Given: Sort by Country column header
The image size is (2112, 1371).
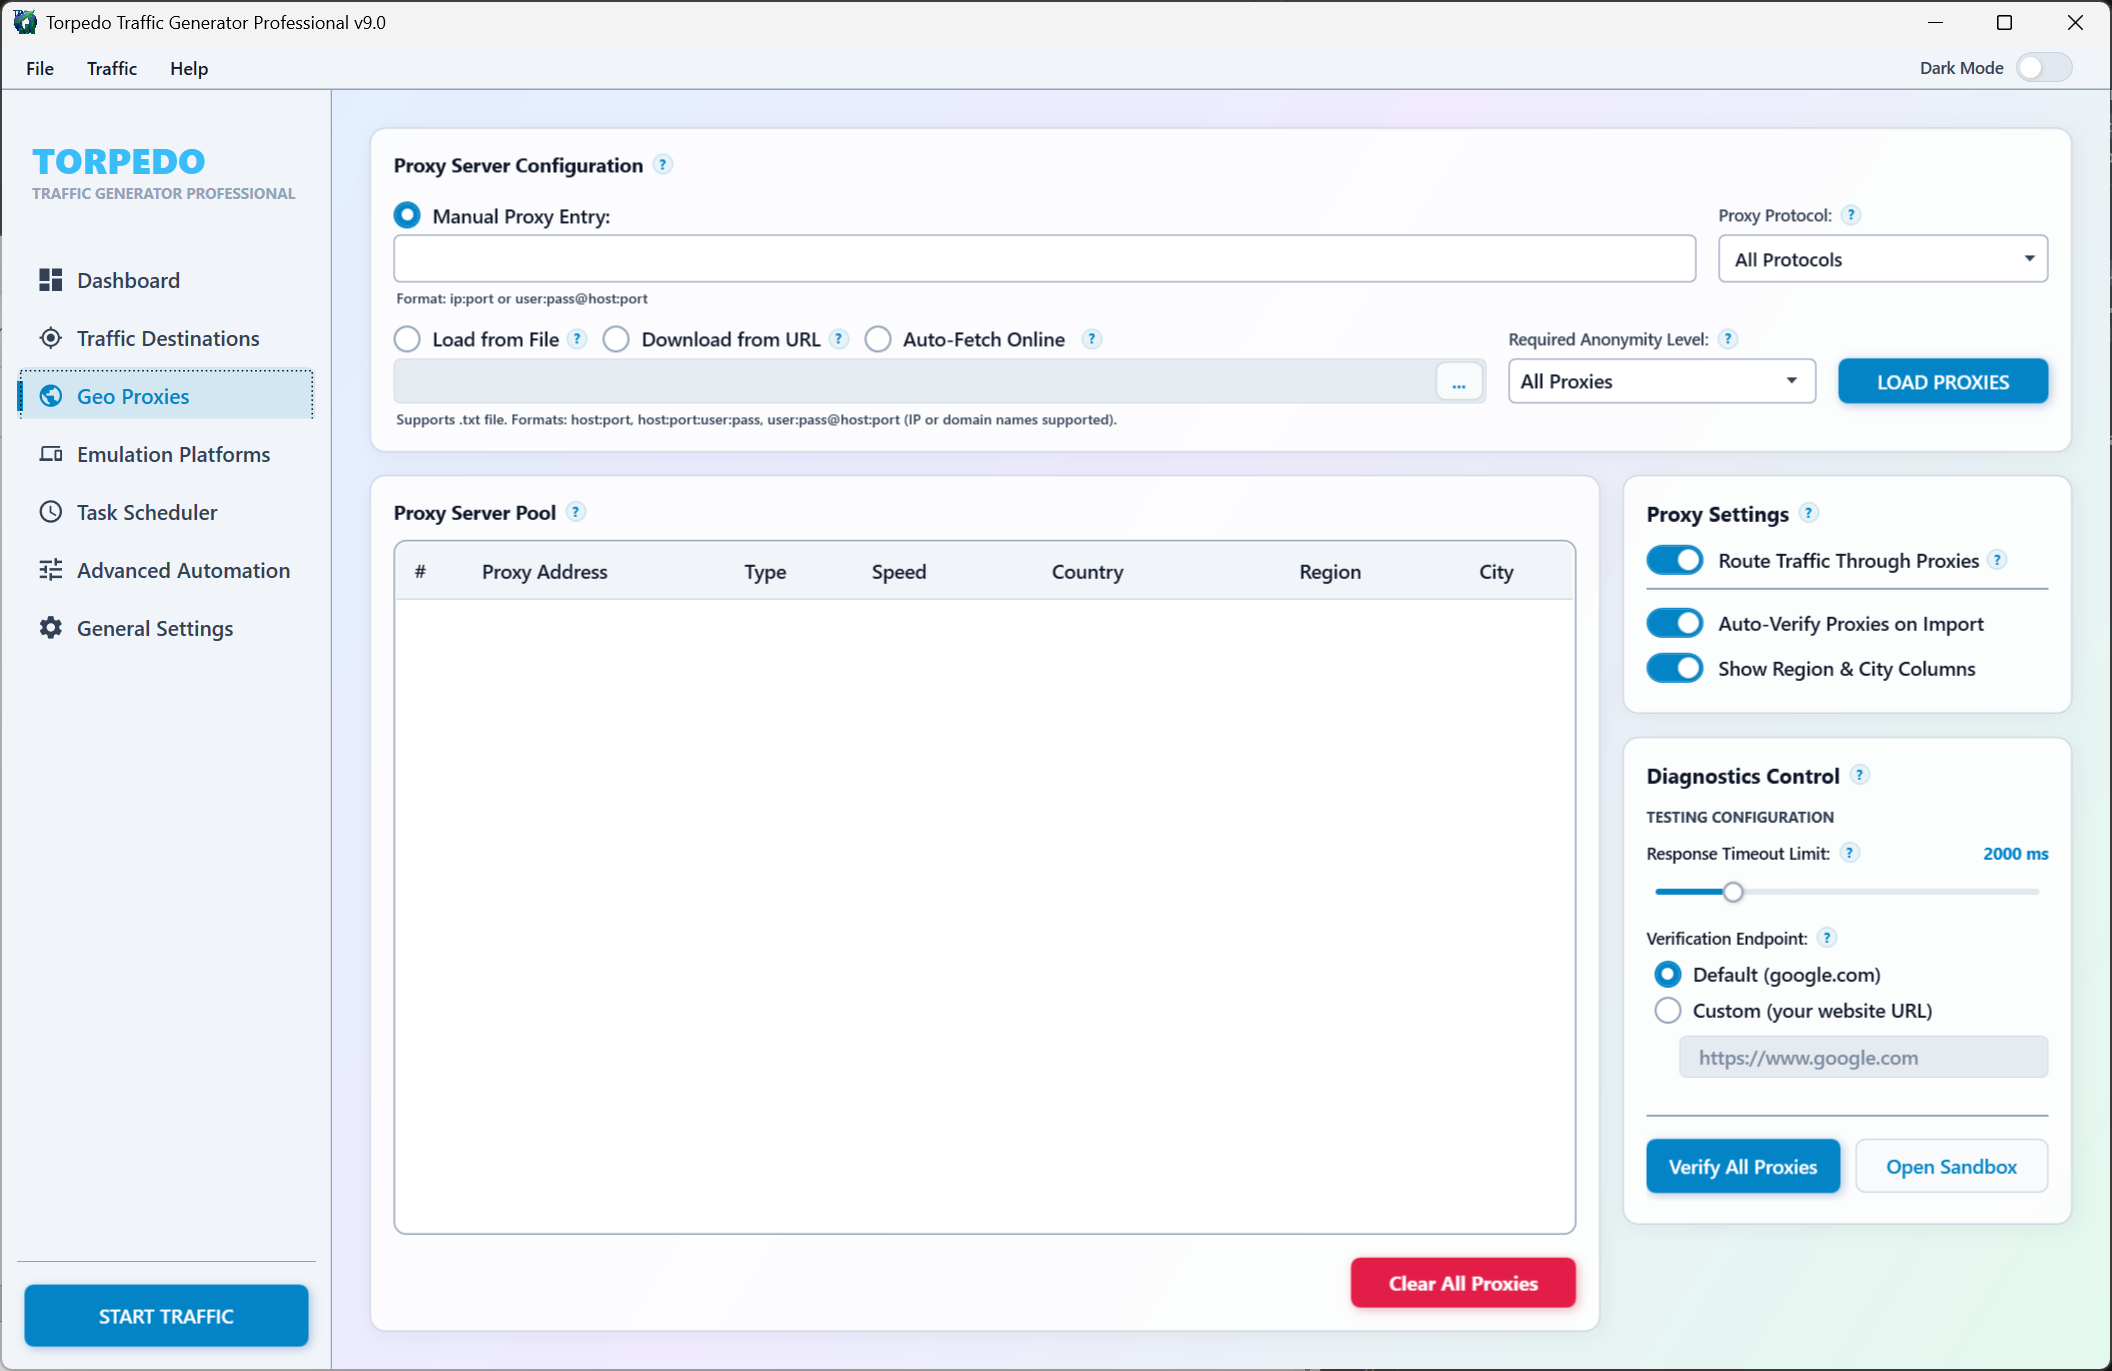Looking at the screenshot, I should (x=1087, y=571).
